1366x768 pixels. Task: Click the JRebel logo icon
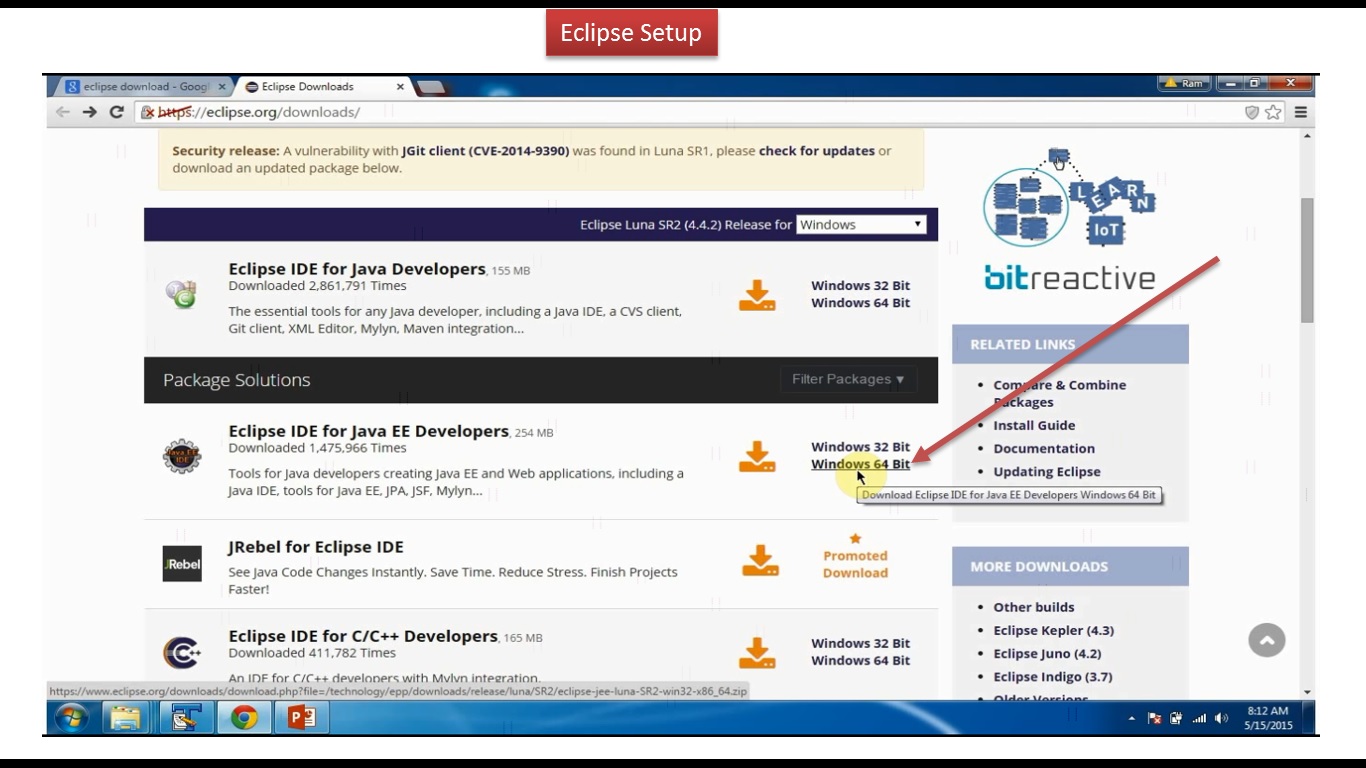182,563
